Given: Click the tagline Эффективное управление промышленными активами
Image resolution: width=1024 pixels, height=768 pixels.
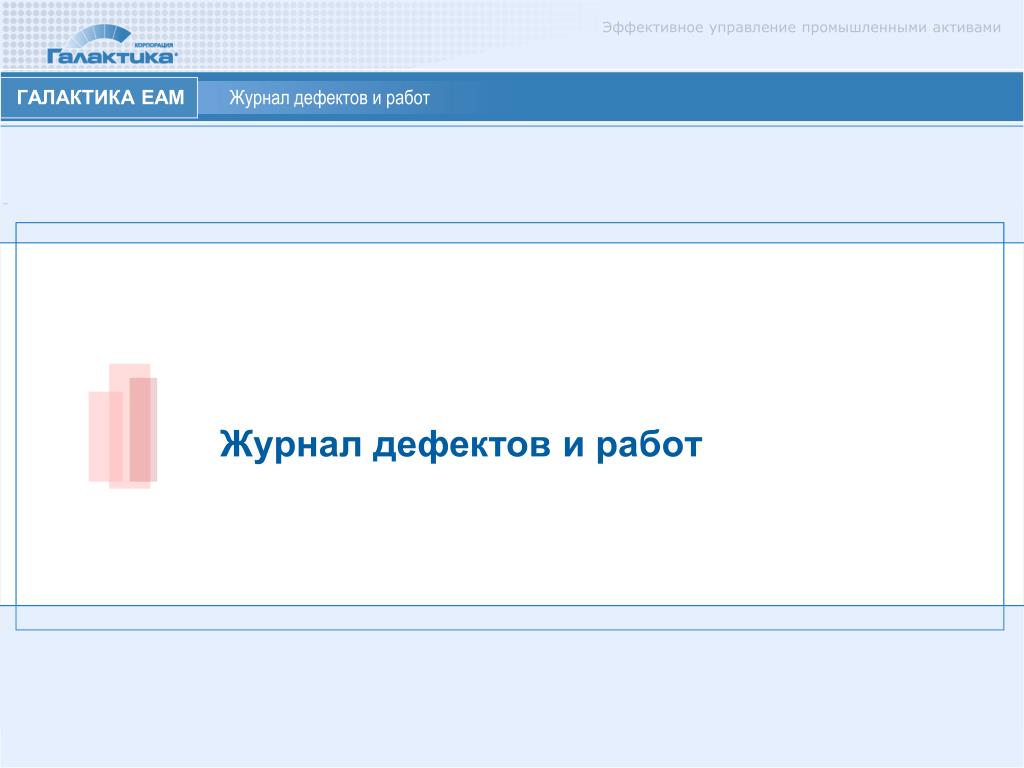Looking at the screenshot, I should click(801, 27).
